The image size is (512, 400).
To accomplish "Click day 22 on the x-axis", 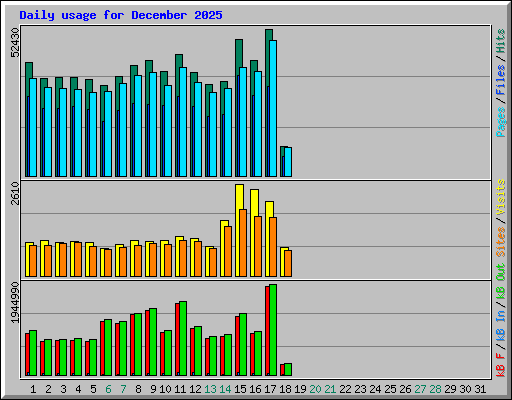I will [345, 389].
